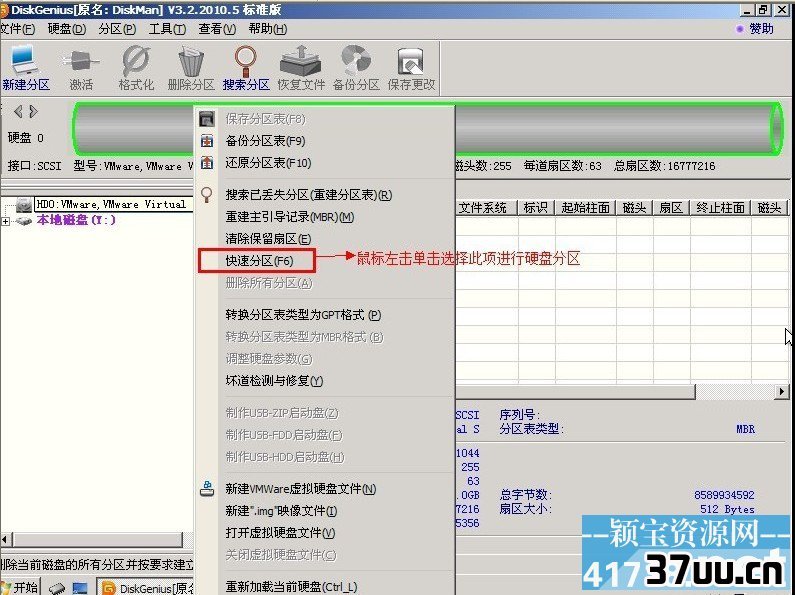Open the 帮助(H) menu
Viewport: 795px width, 595px height.
coord(268,29)
